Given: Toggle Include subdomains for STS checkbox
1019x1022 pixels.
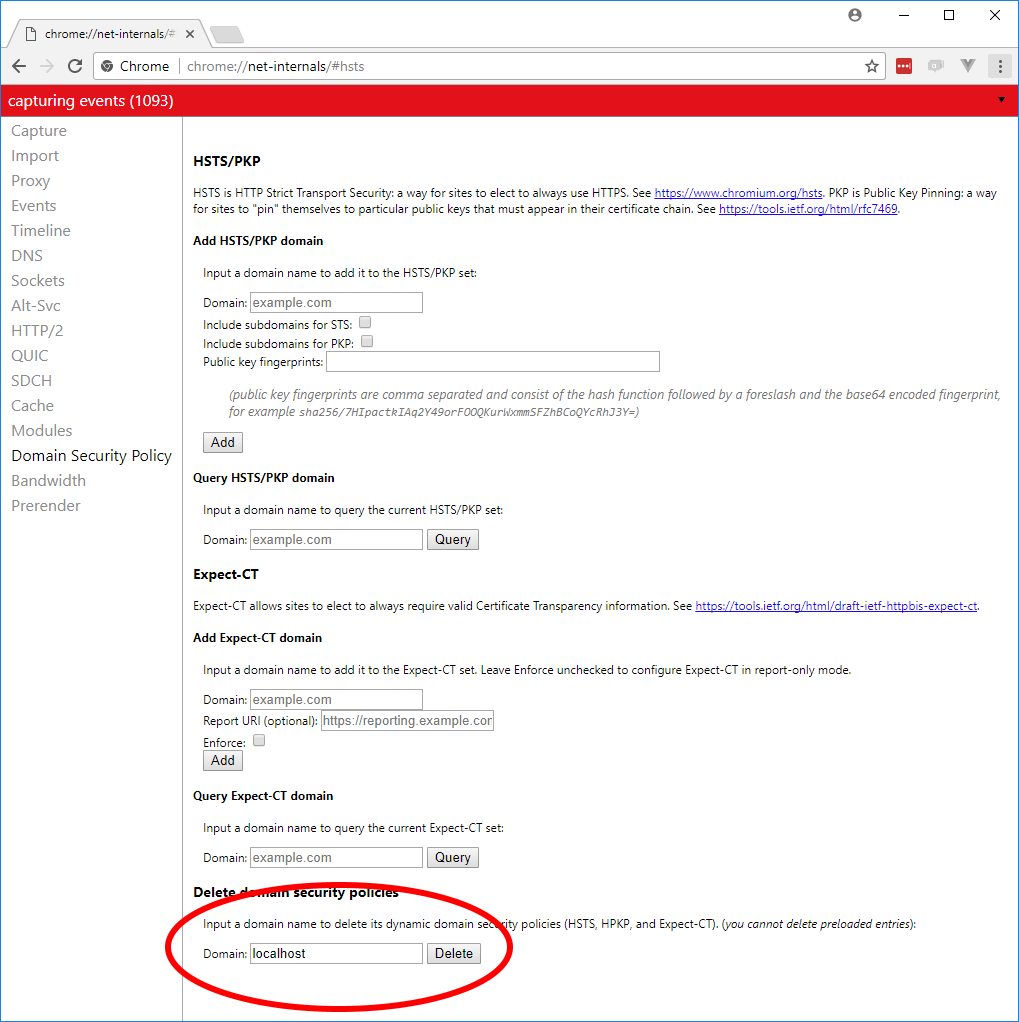Looking at the screenshot, I should [x=365, y=322].
